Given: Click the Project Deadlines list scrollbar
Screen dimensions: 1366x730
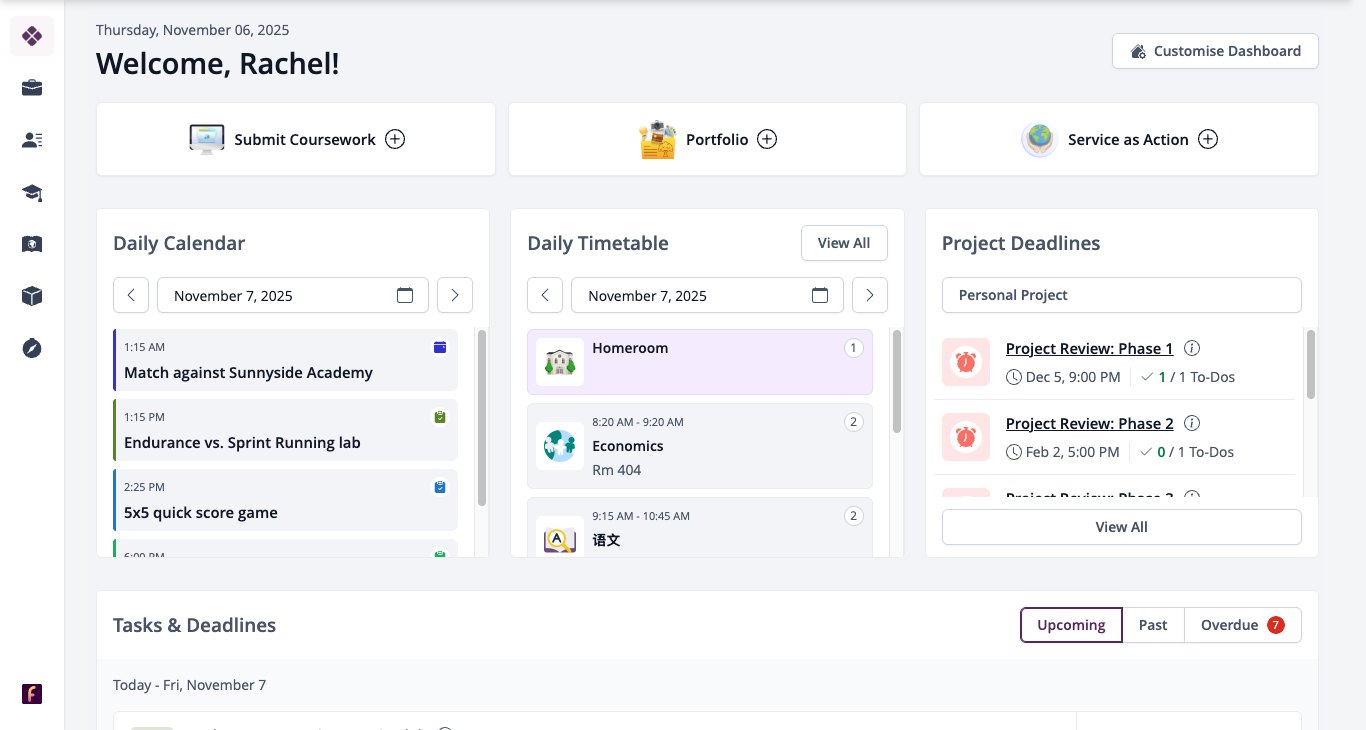Looking at the screenshot, I should pos(1311,363).
